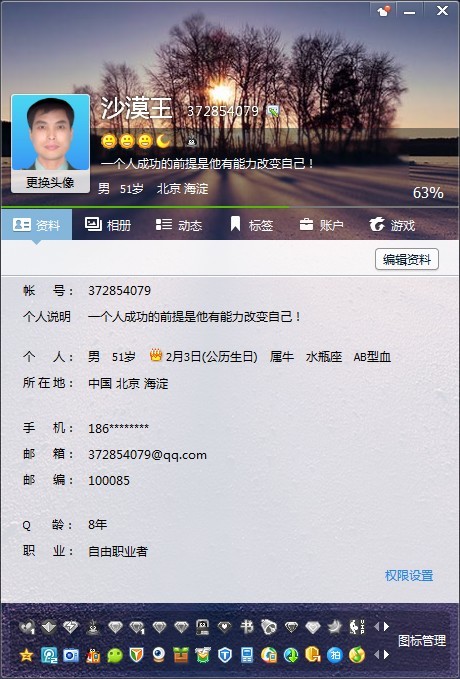Select the 账户 account tab
The height and width of the screenshot is (679, 460).
pos(321,225)
